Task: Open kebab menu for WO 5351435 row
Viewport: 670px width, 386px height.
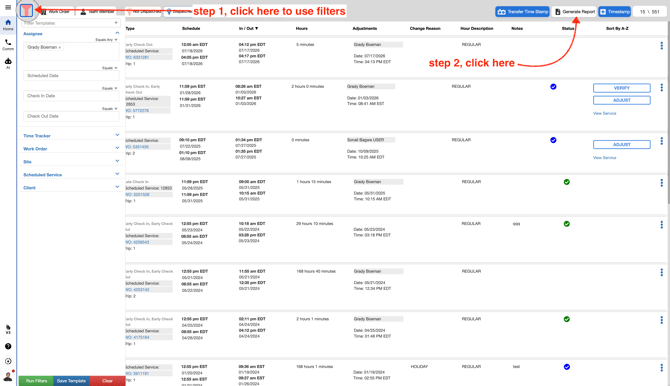Action: (x=661, y=141)
